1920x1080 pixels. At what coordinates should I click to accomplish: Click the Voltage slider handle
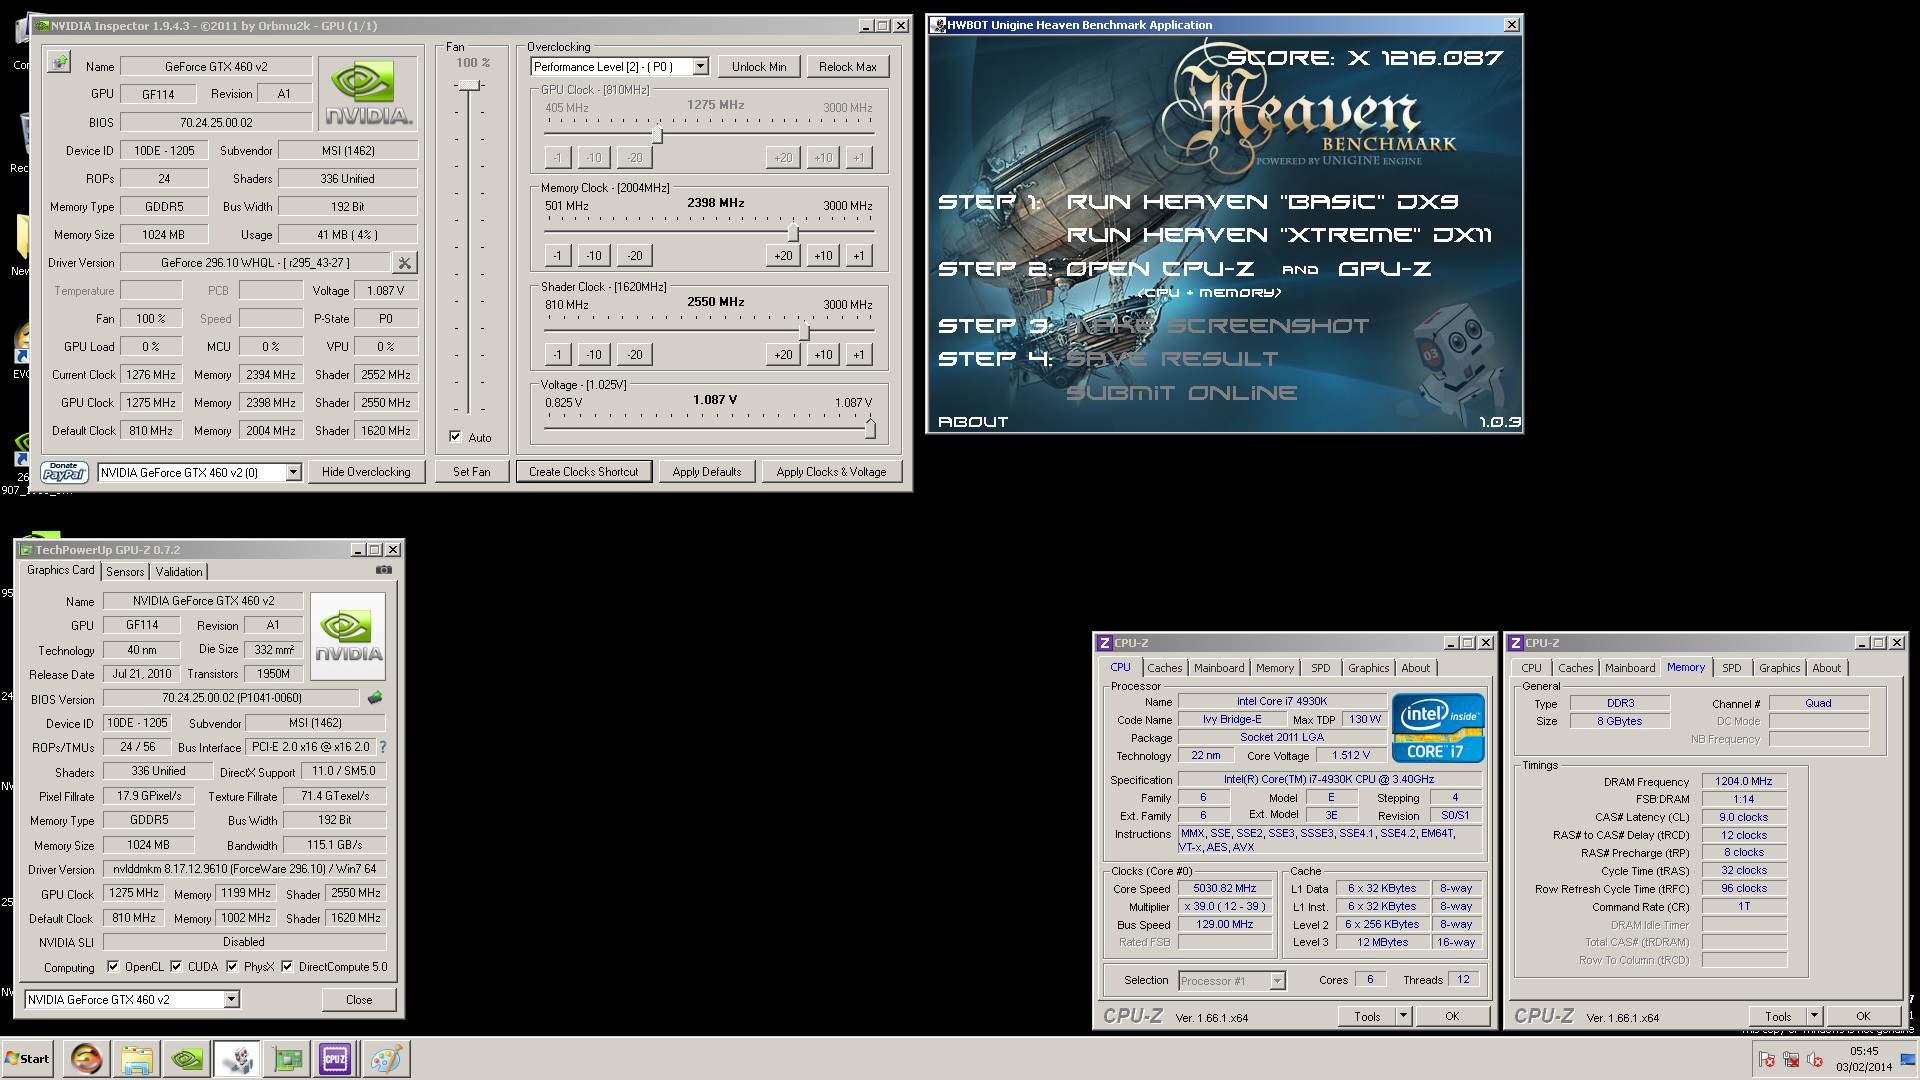[x=870, y=428]
